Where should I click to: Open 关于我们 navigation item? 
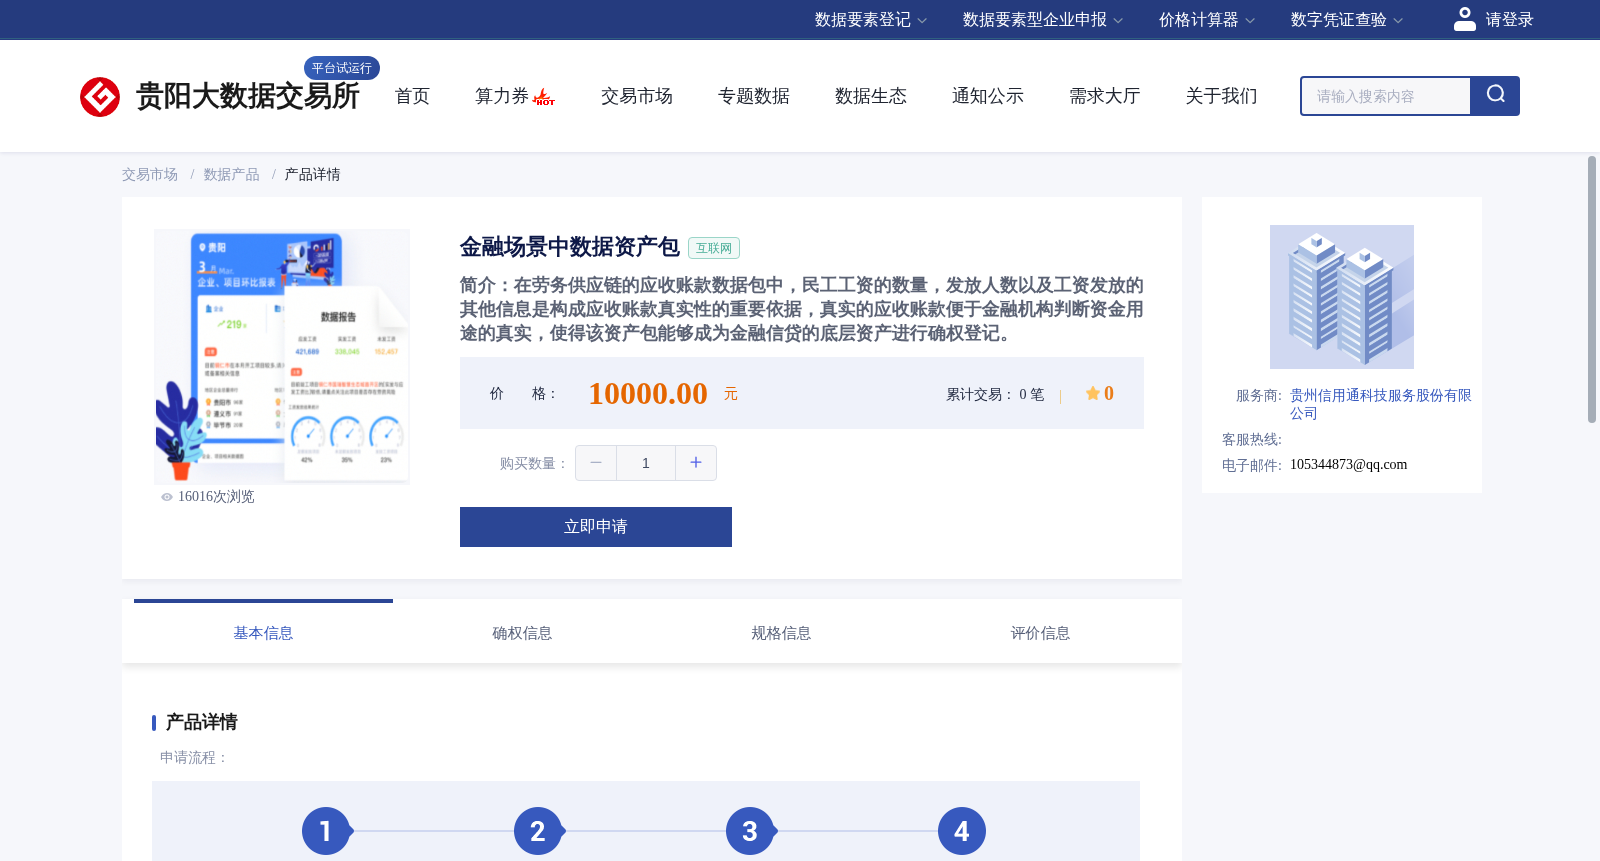pyautogui.click(x=1222, y=96)
